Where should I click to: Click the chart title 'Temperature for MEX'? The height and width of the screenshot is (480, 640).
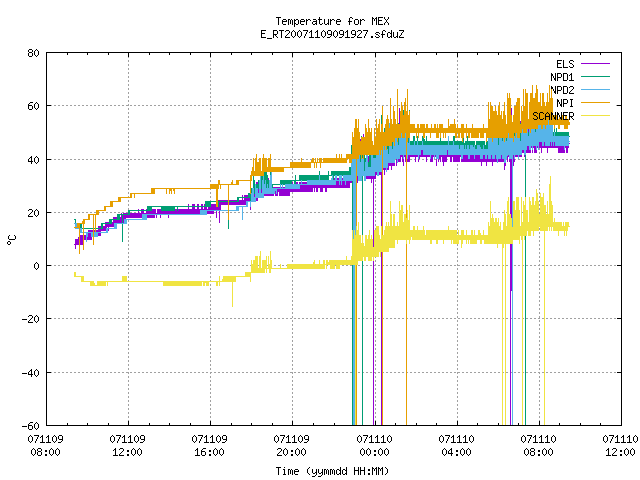pyautogui.click(x=332, y=21)
